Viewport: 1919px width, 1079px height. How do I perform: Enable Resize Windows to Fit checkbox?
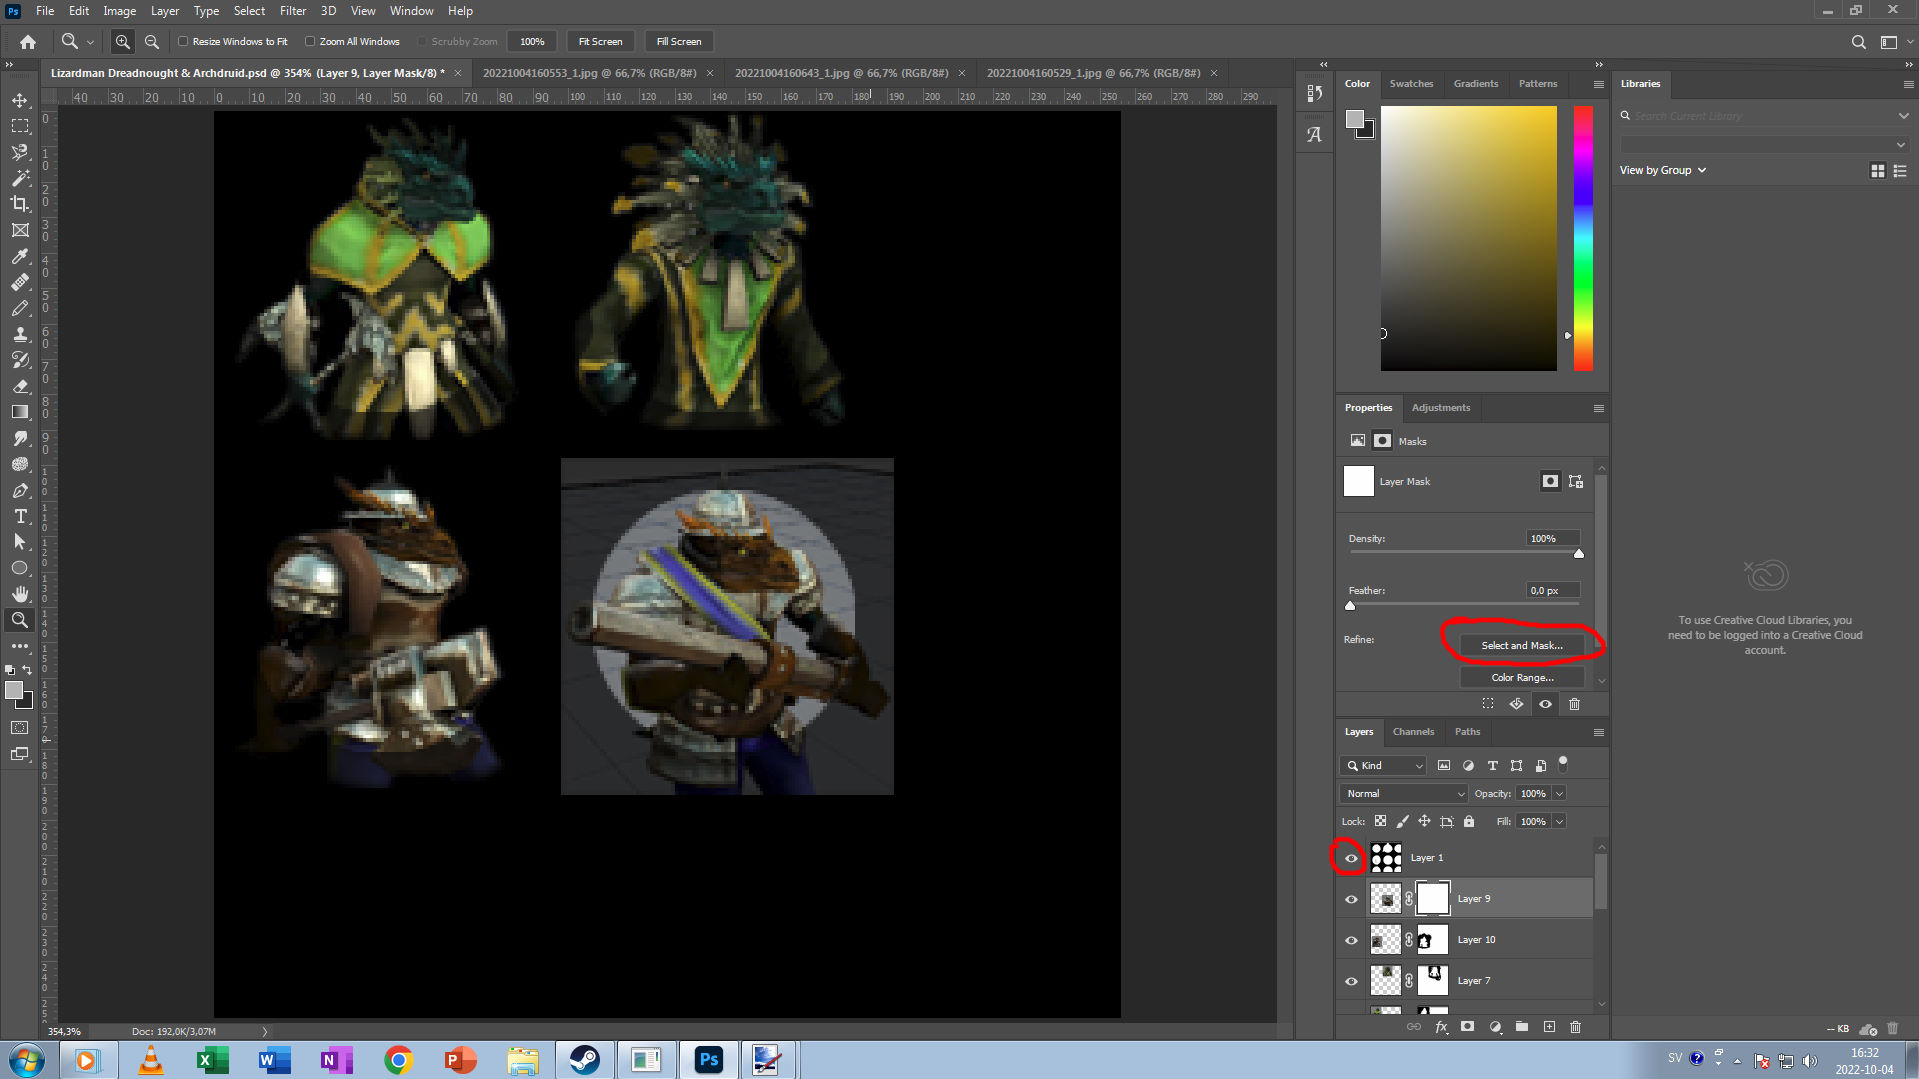tap(183, 42)
